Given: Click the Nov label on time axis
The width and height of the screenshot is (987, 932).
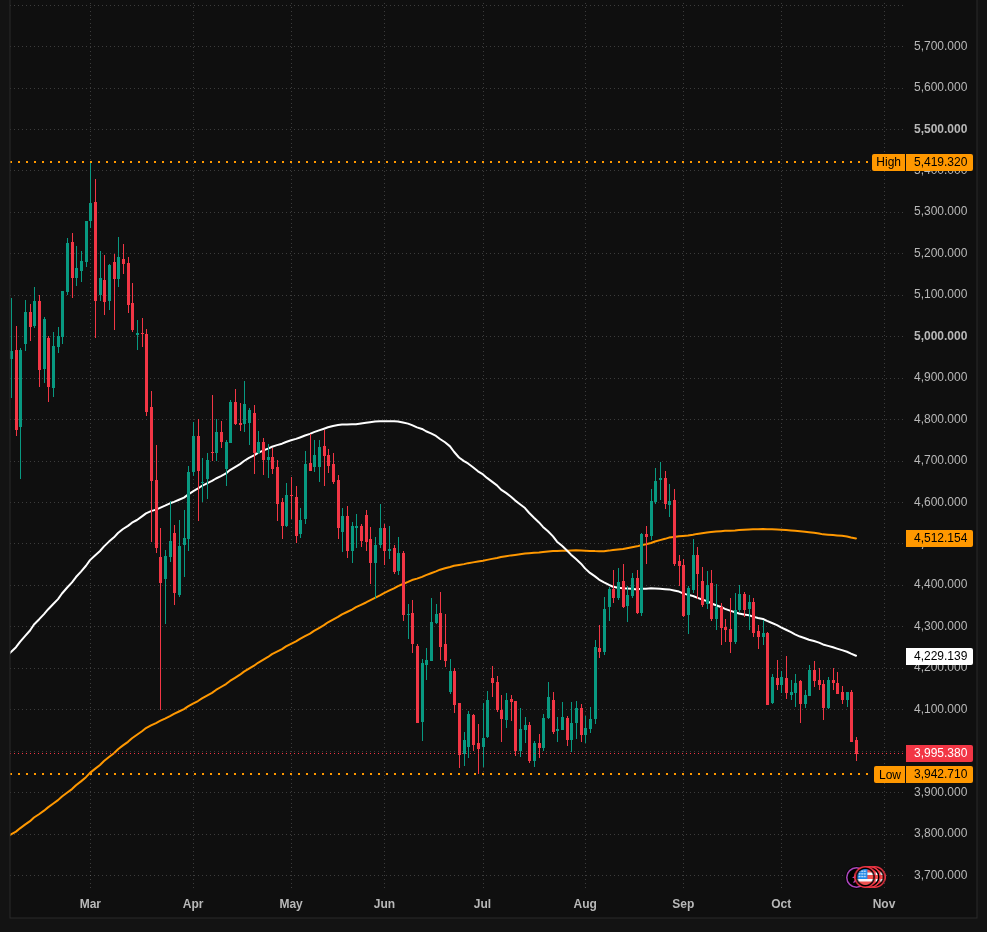Looking at the screenshot, I should 884,904.
